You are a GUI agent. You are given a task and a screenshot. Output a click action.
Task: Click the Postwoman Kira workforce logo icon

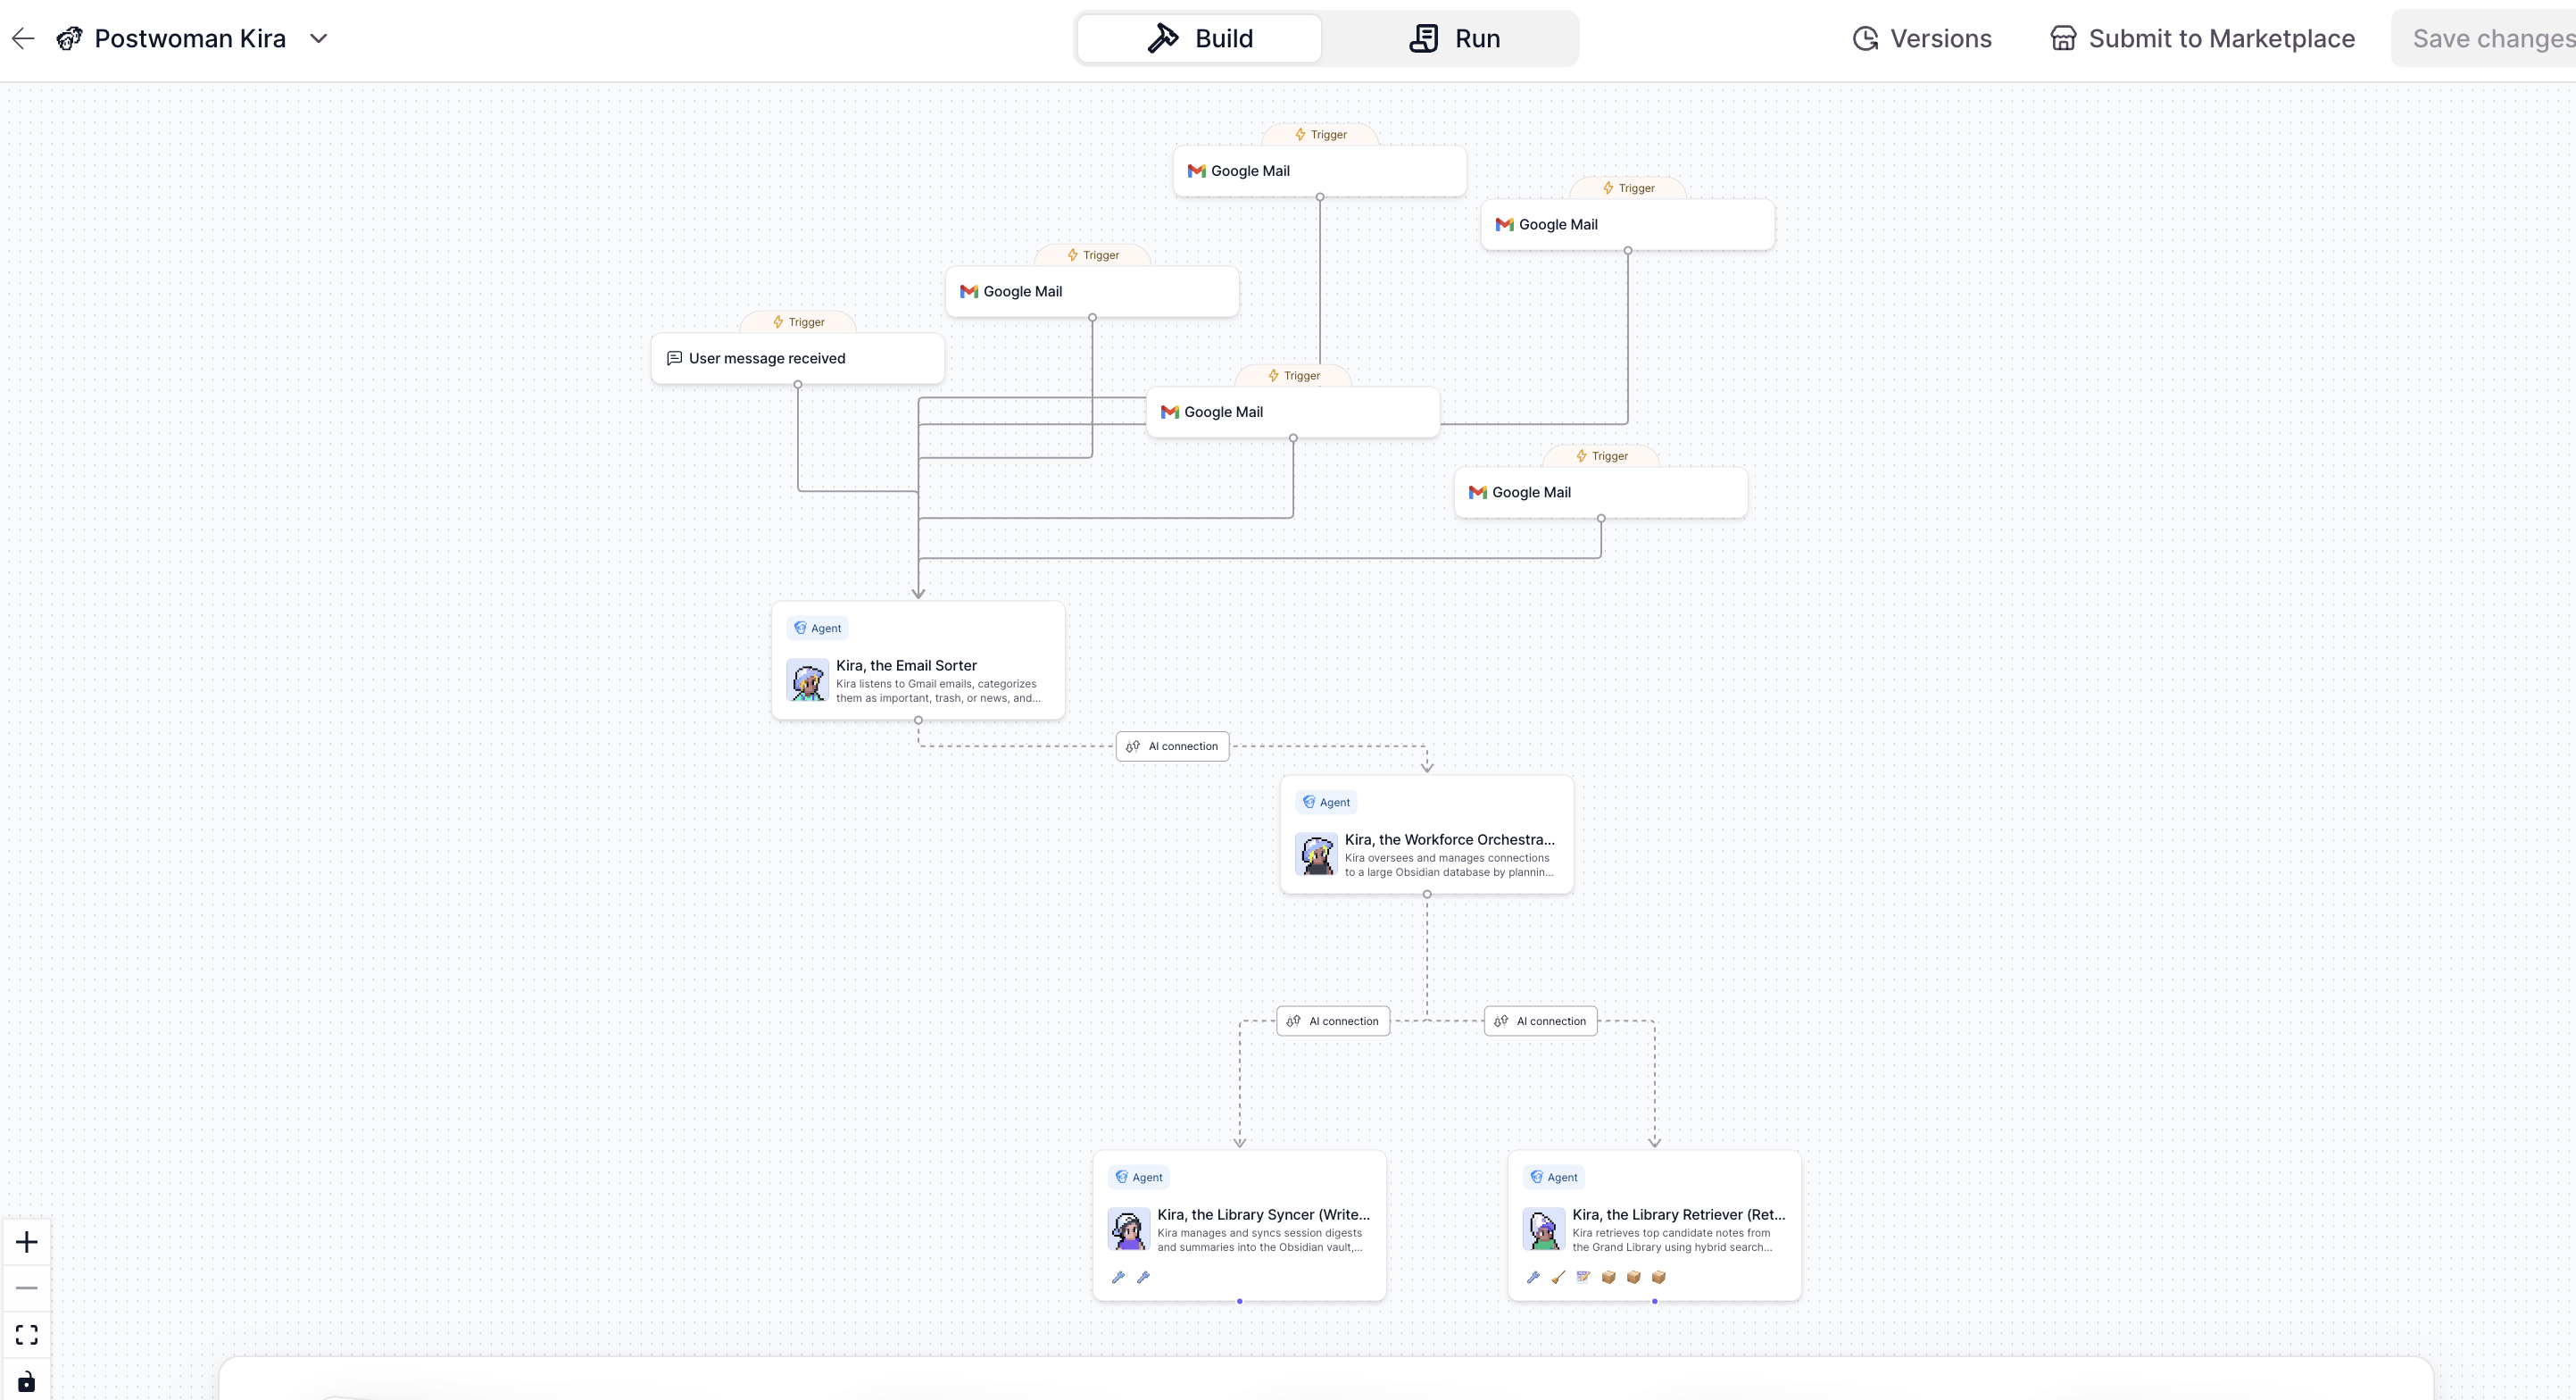click(69, 39)
